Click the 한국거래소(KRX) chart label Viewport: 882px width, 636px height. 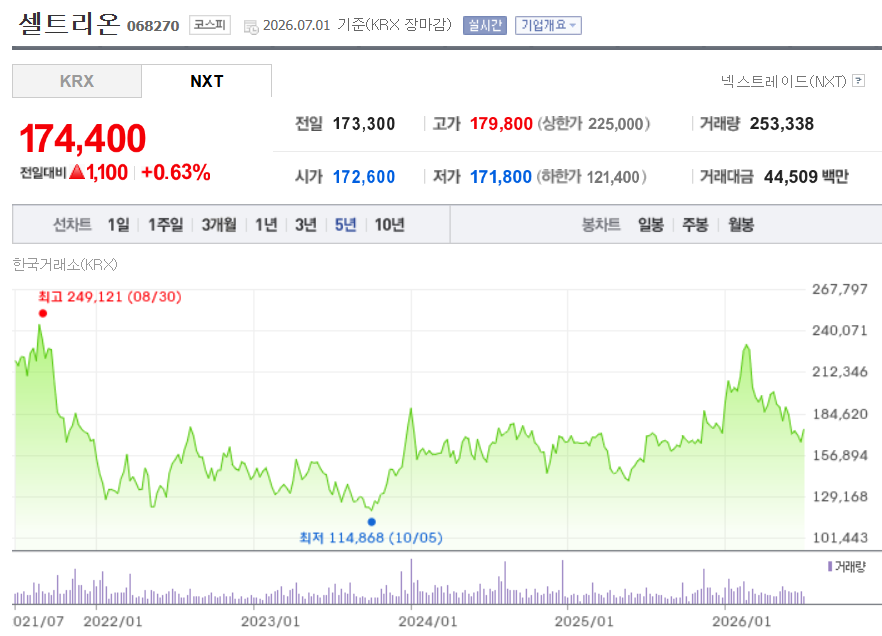point(65,264)
